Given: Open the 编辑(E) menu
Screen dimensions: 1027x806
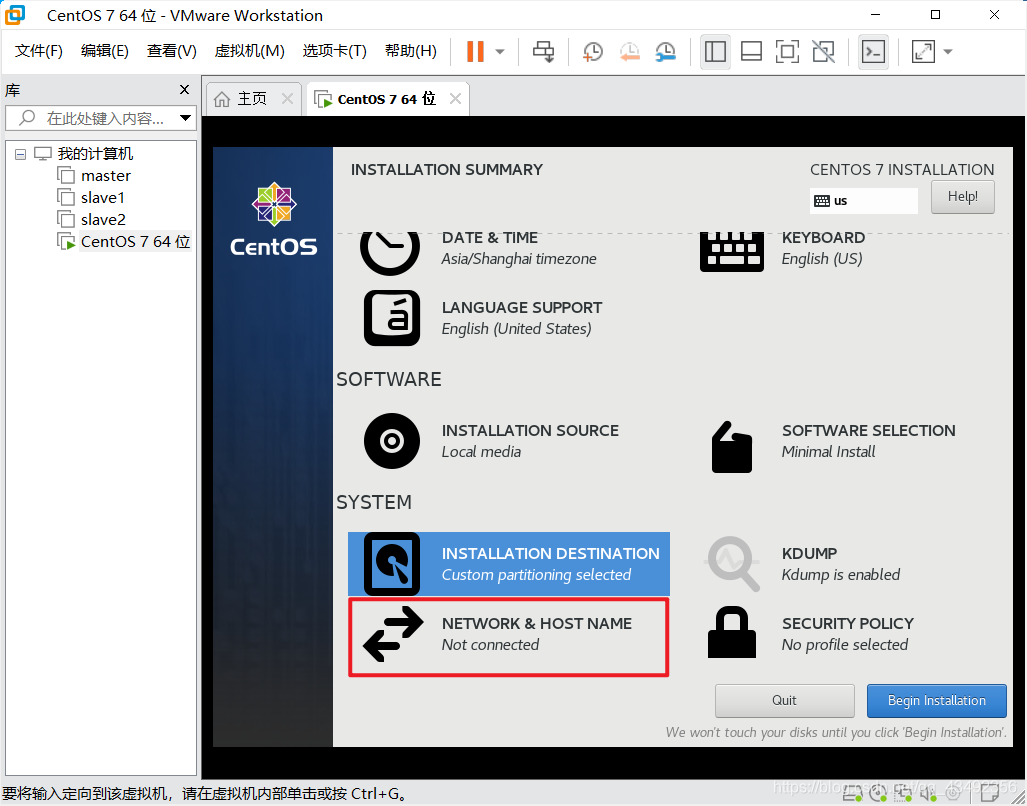Looking at the screenshot, I should coord(105,51).
